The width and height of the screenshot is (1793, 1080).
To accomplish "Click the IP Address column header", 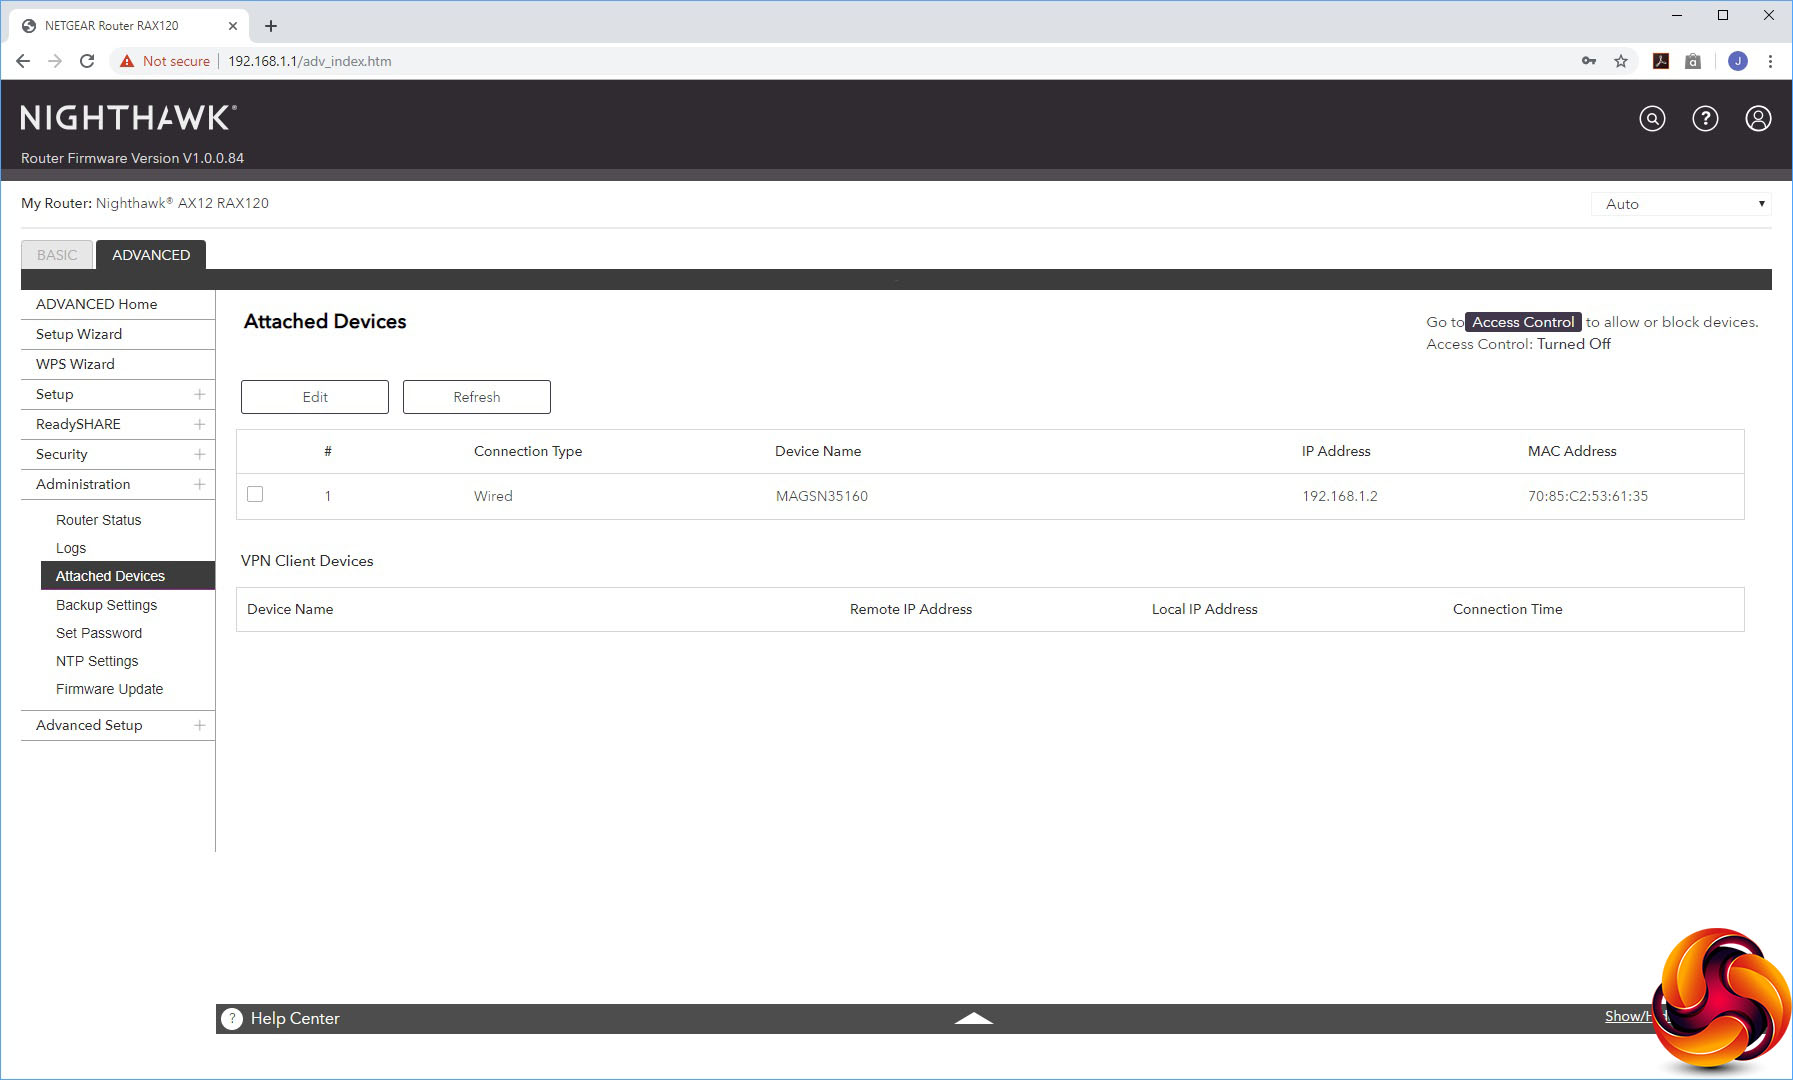I will tap(1336, 451).
